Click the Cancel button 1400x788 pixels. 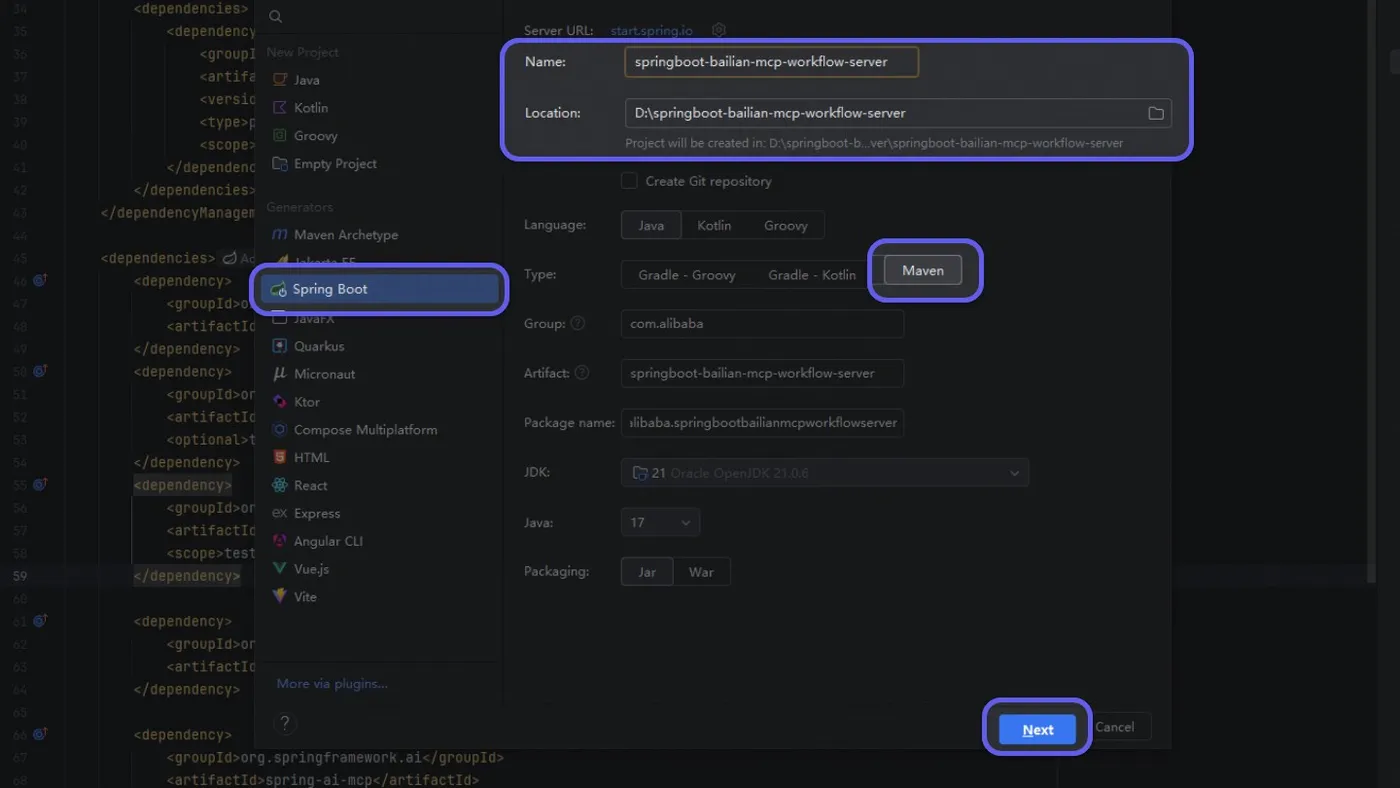[1116, 727]
